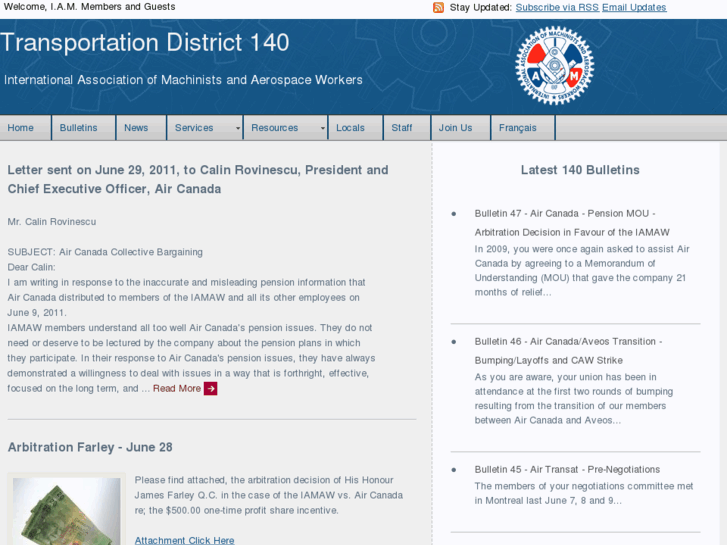
Task: Click the Join Us menu item
Action: point(455,128)
